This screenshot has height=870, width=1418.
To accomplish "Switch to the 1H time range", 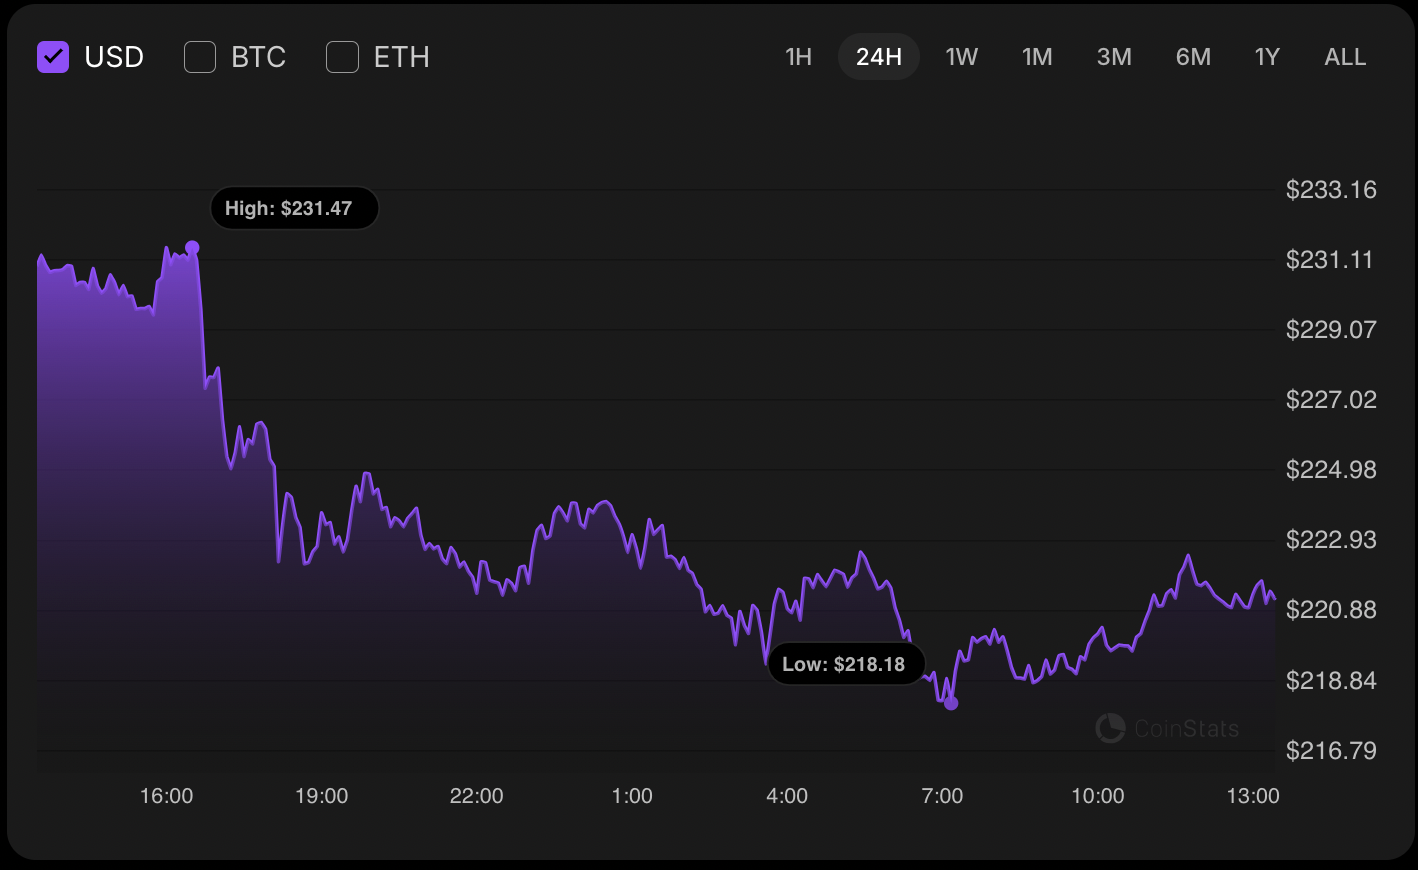I will [x=798, y=57].
